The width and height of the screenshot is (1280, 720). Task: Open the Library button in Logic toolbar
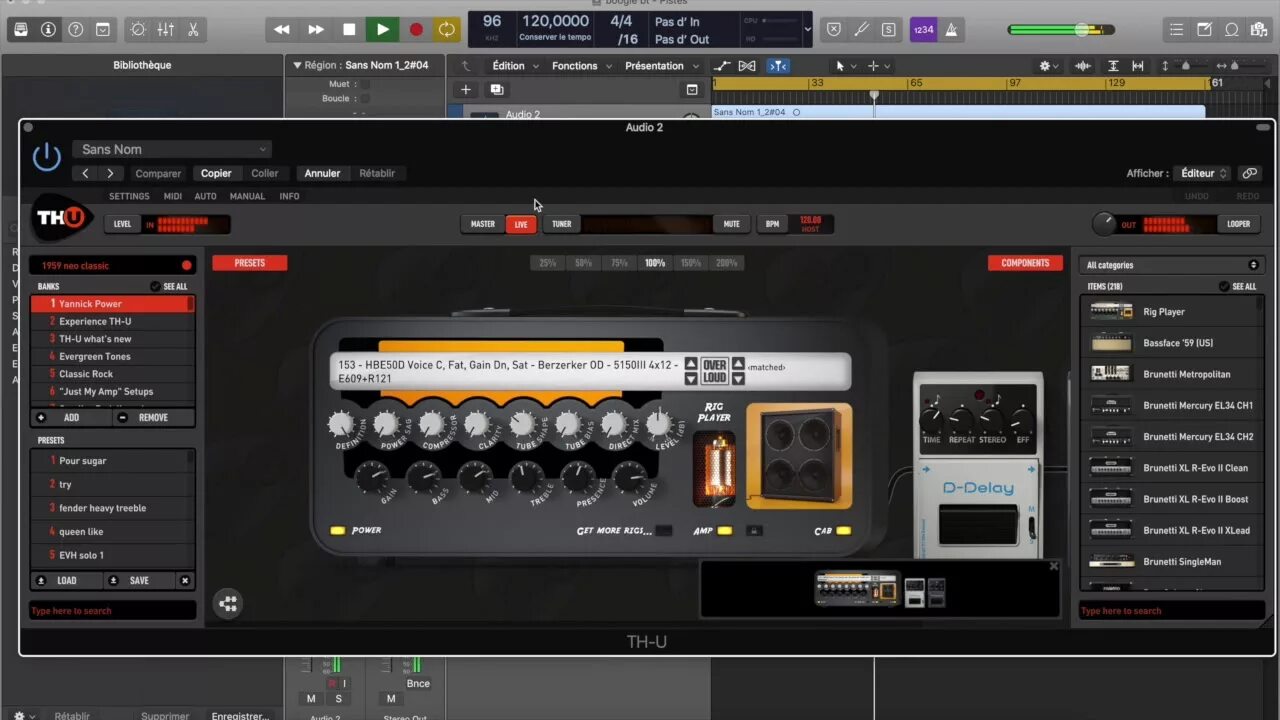(x=21, y=30)
